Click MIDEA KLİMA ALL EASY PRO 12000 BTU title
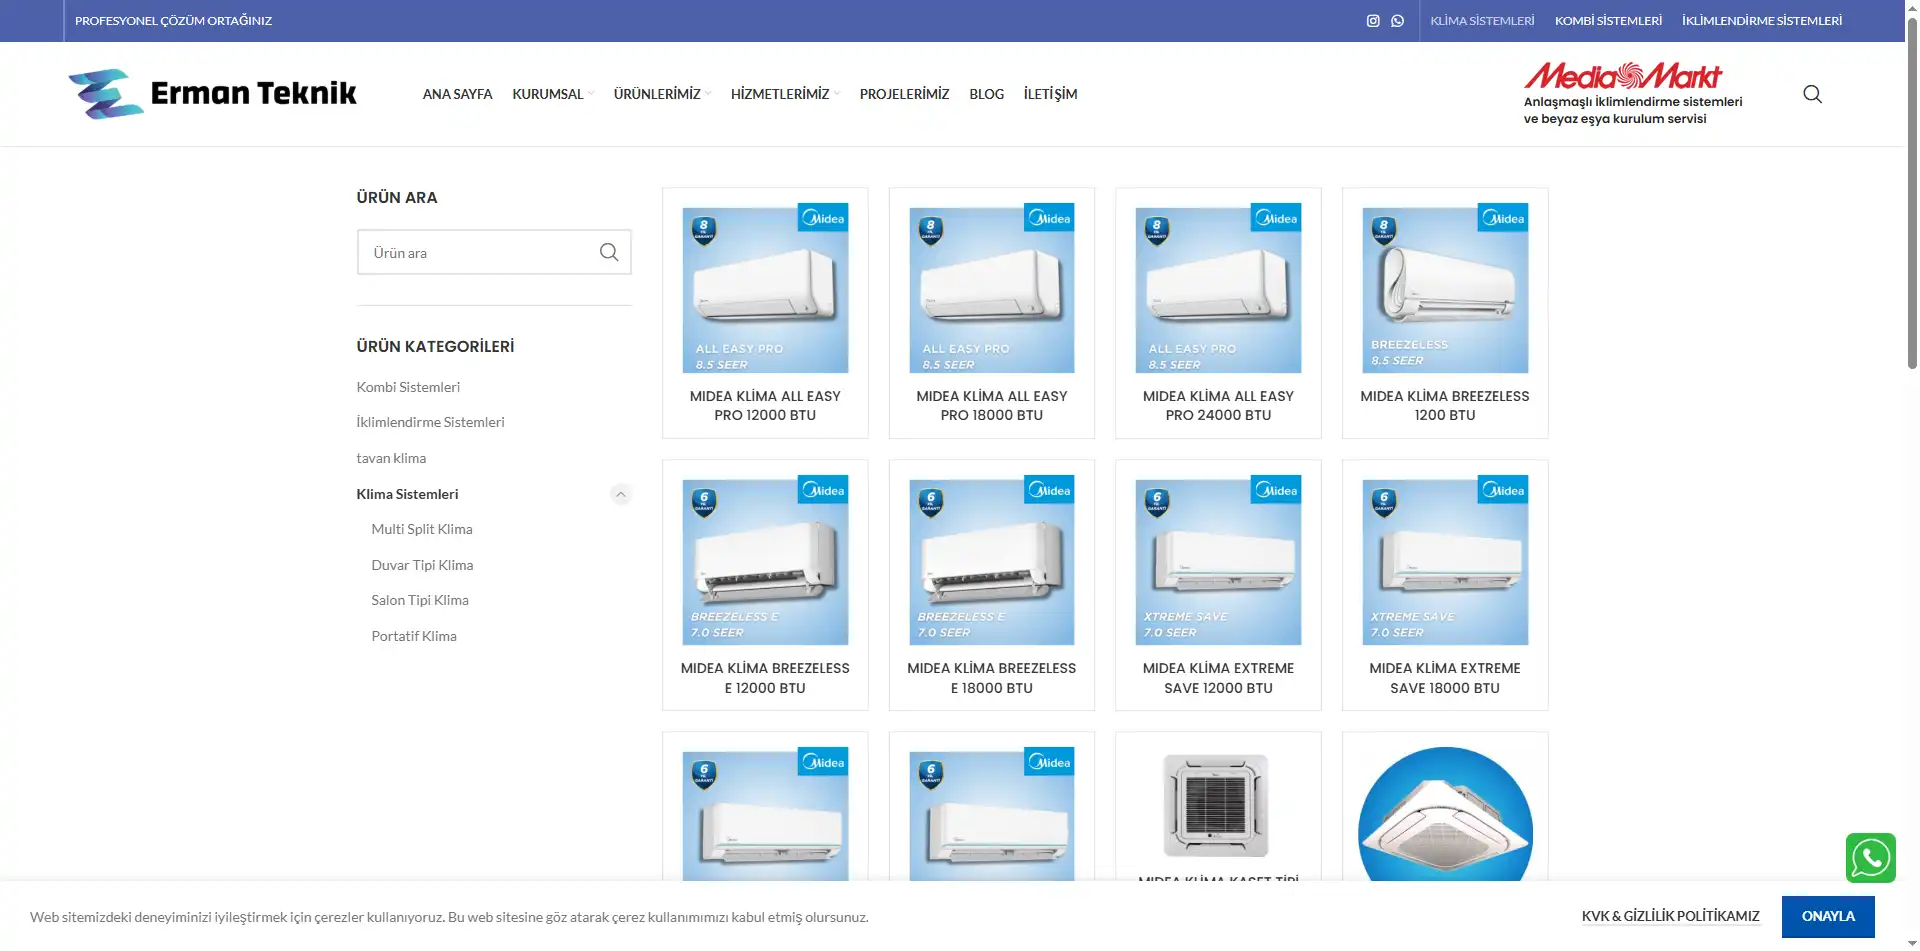 click(x=765, y=406)
